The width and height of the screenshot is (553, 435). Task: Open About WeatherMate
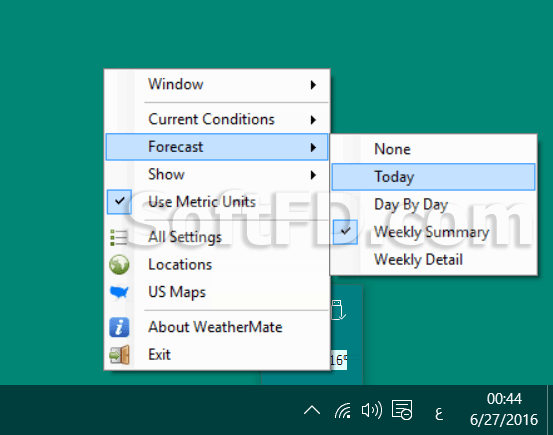point(217,327)
